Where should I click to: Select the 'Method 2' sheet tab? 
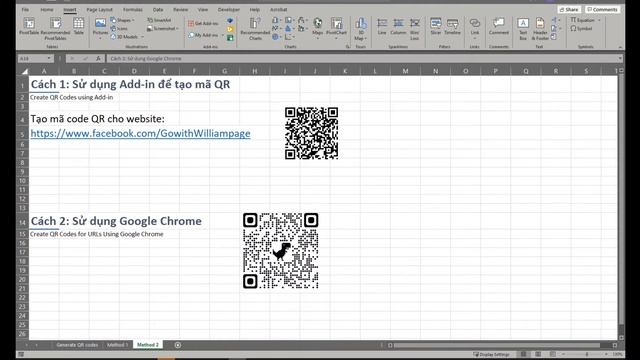tap(148, 345)
